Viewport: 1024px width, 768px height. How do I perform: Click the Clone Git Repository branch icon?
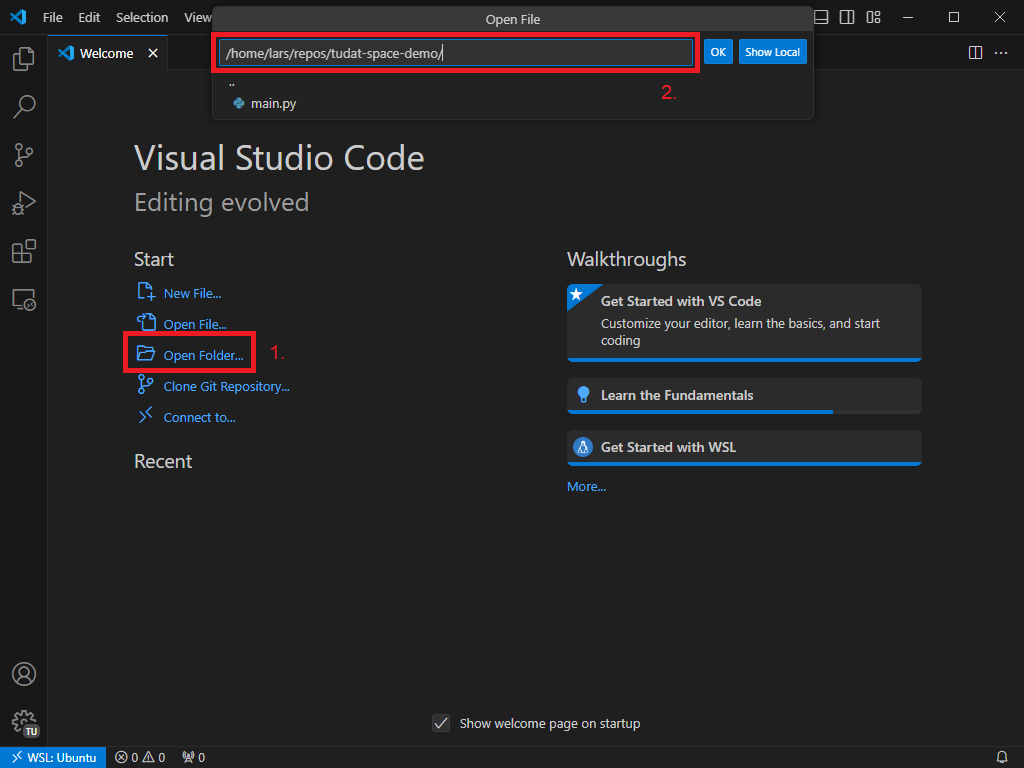tap(145, 385)
